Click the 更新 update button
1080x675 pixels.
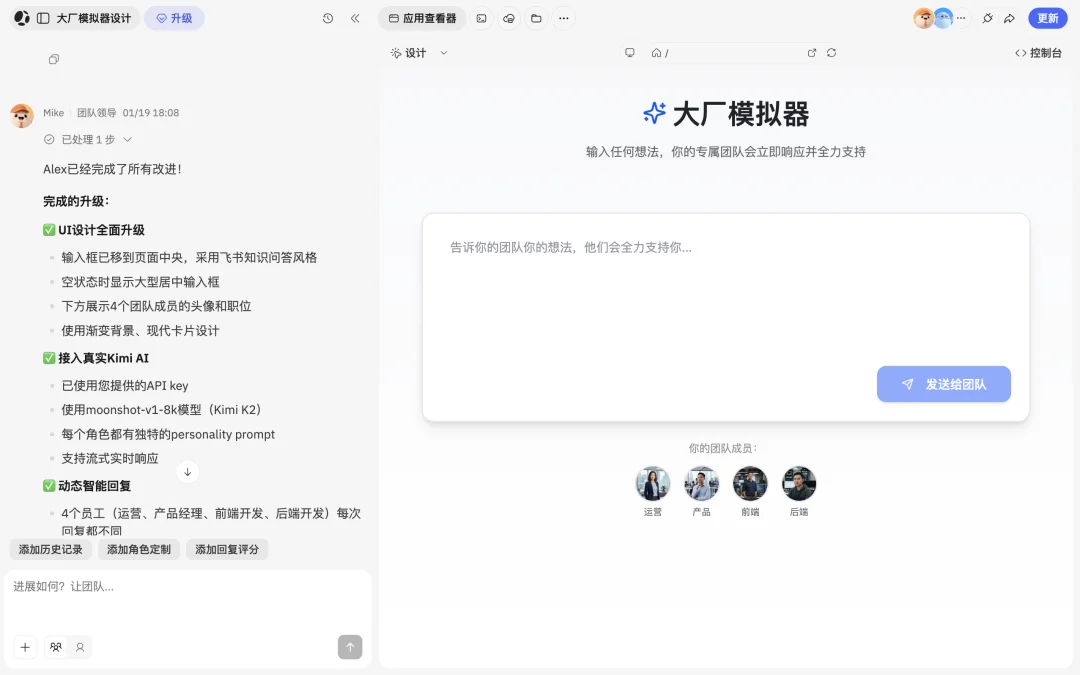click(1047, 18)
